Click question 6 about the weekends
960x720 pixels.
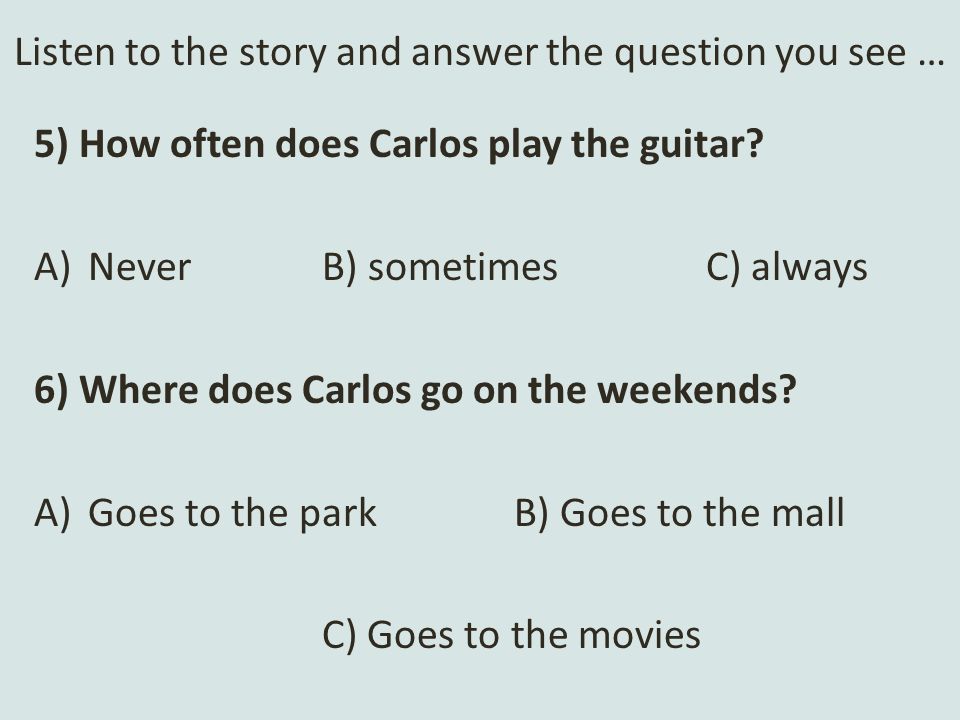tap(415, 390)
